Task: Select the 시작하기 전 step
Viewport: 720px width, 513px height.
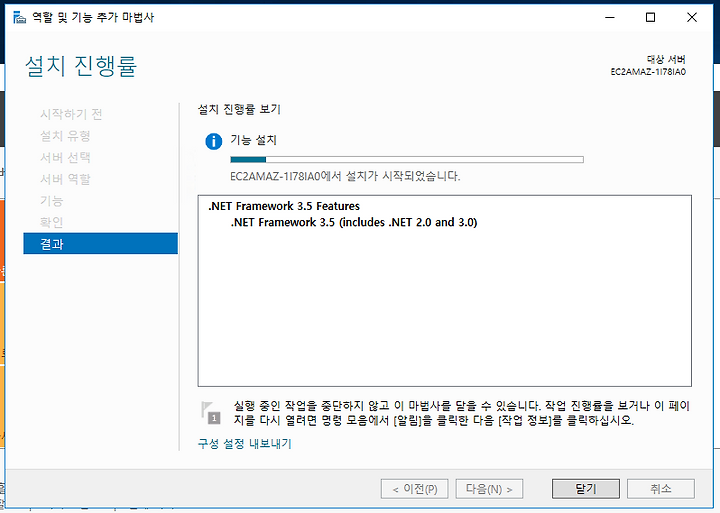Action: [71, 114]
